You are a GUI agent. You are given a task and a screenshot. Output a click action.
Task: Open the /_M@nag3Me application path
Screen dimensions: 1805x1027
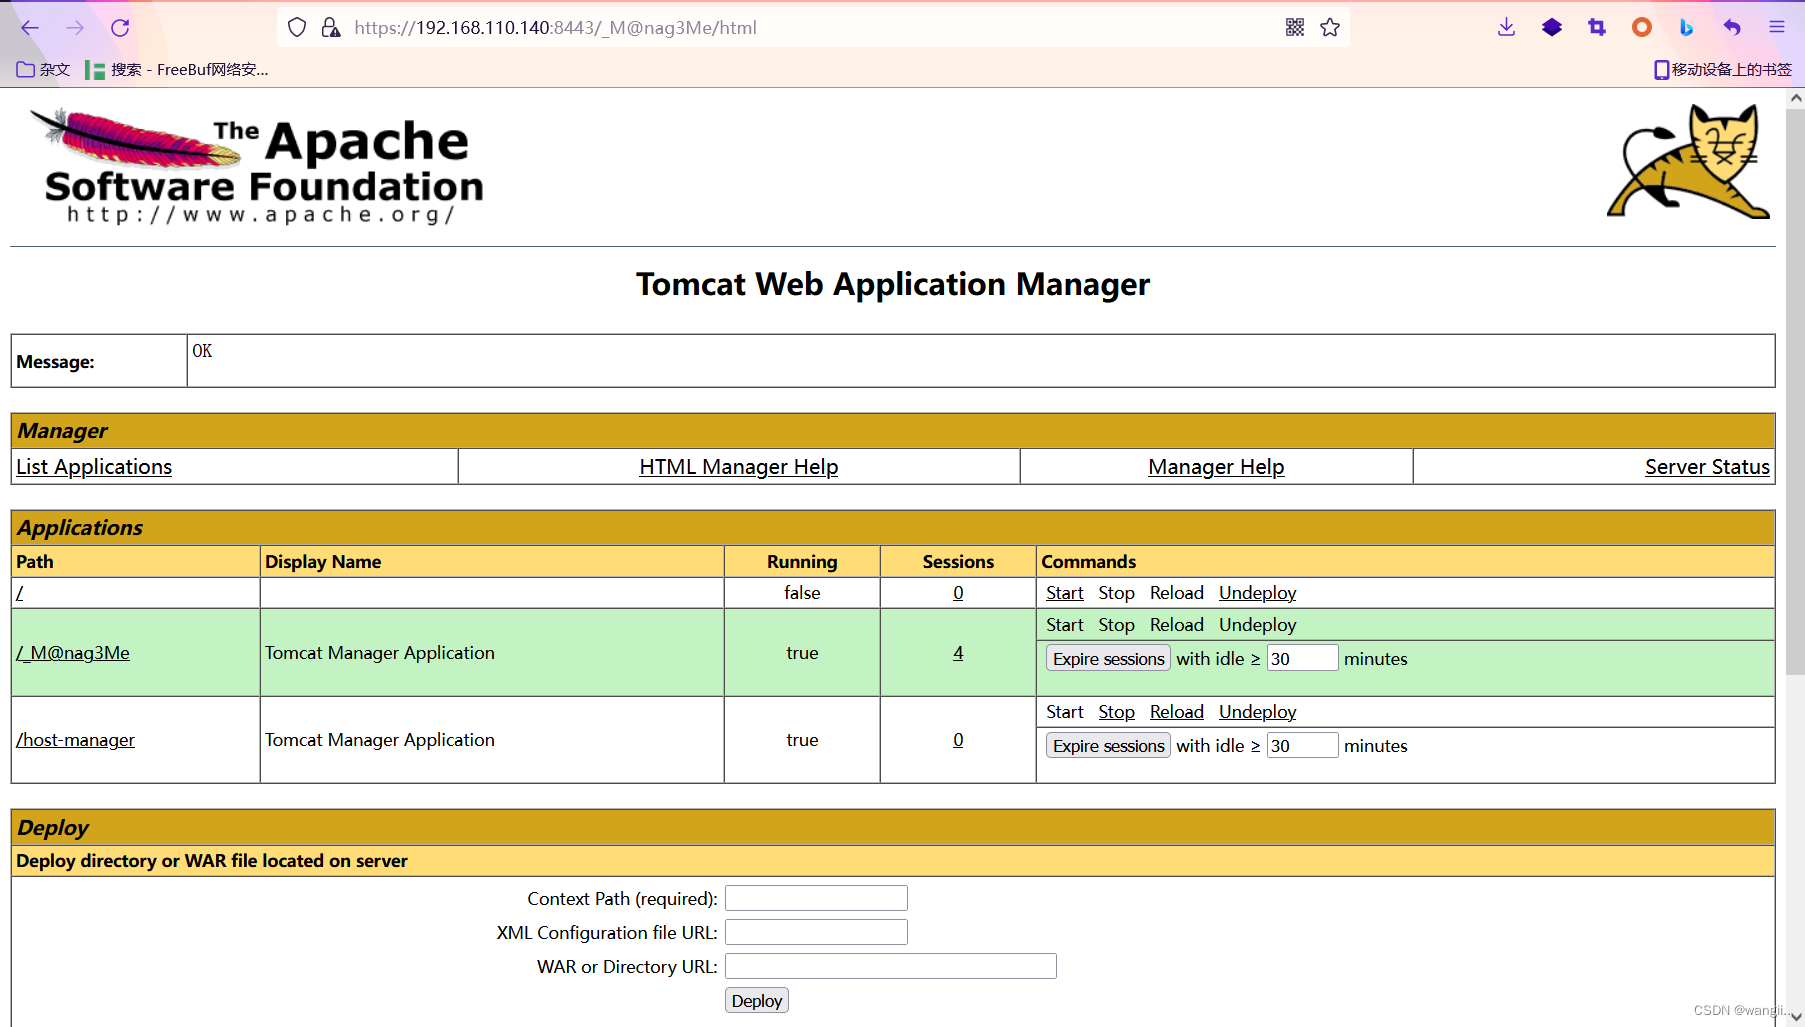[73, 653]
